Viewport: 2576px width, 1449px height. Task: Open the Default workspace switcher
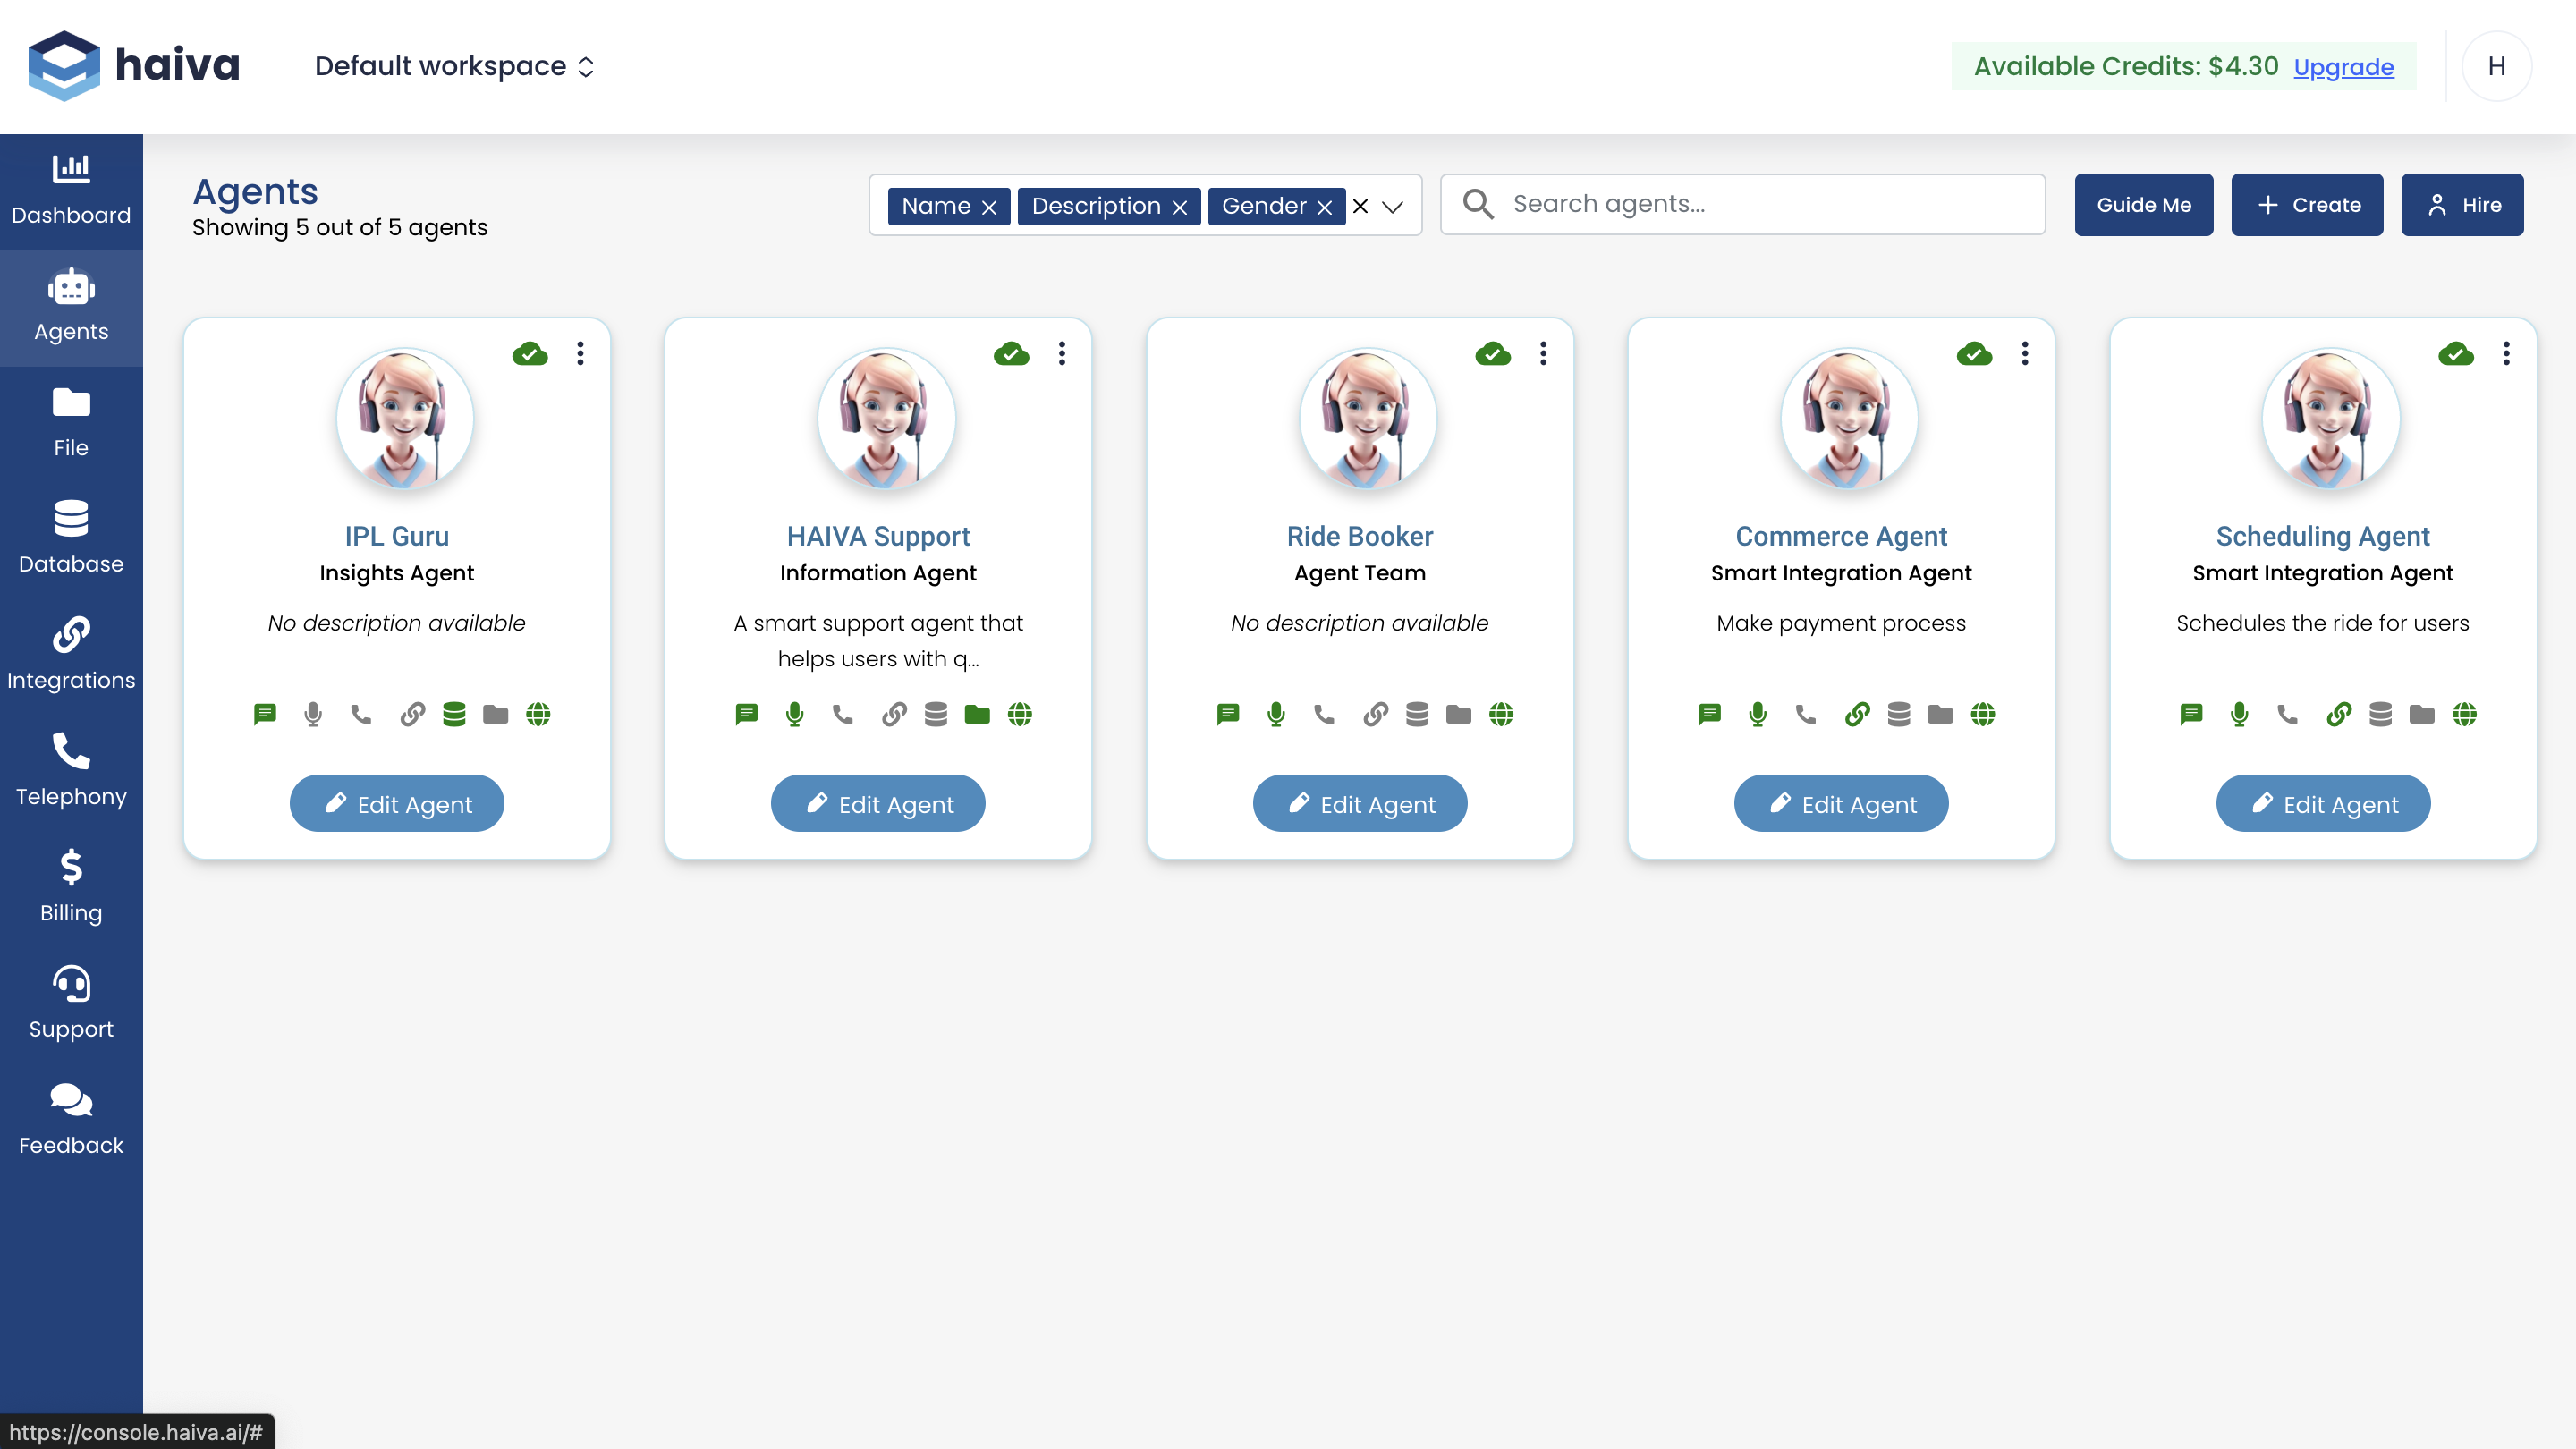pos(455,67)
